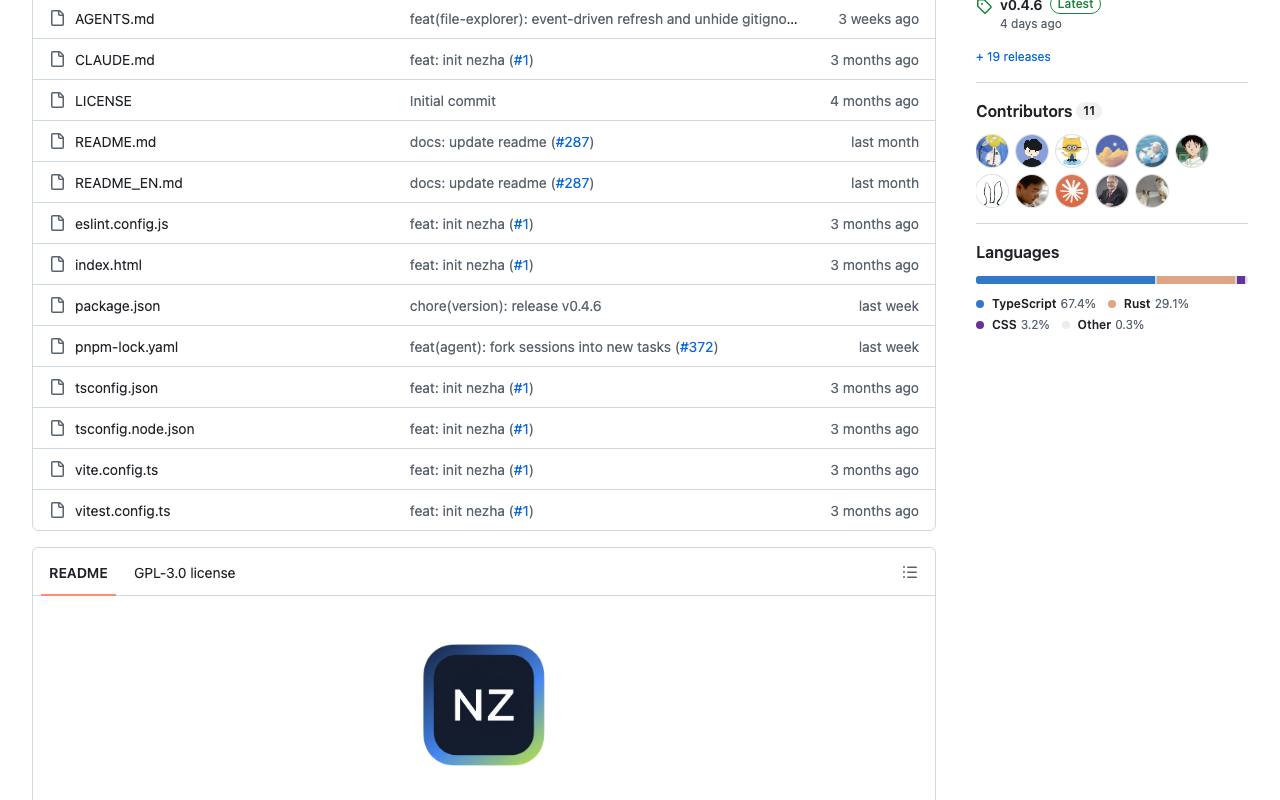Screen dimensions: 1280x800
Task: Open the pnpm-lock.yaml file
Action: tap(126, 347)
